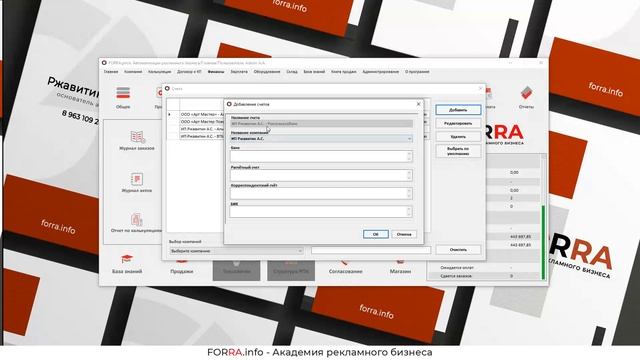This screenshot has width=640, height=360.
Task: Open the Книга продаж menu
Action: click(344, 72)
